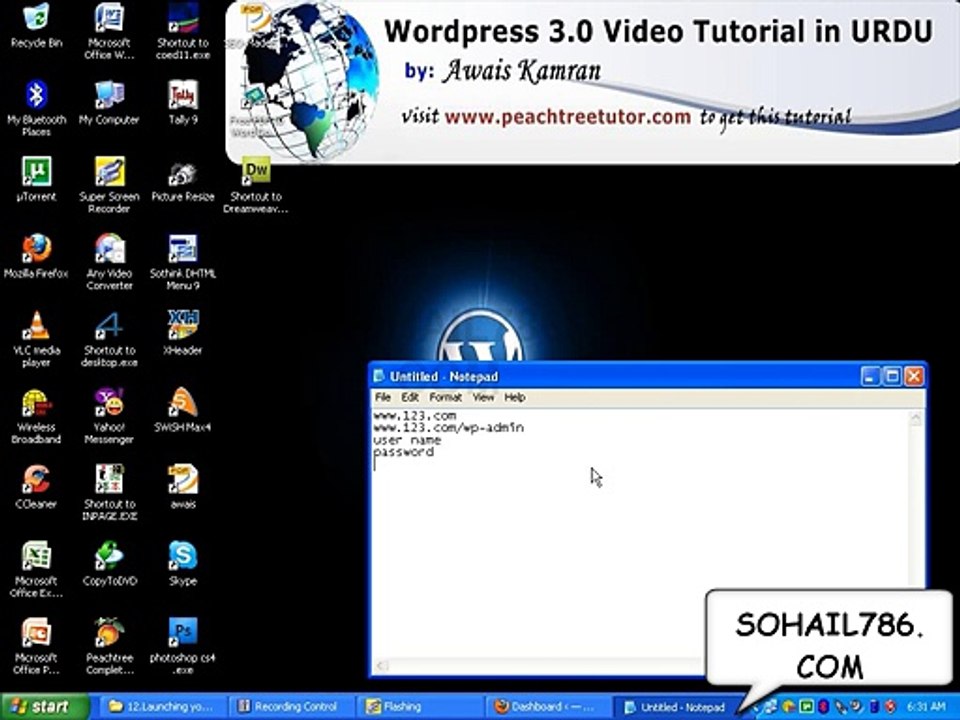Click Untitled - Notepad taskbar button
The height and width of the screenshot is (720, 960).
676,707
